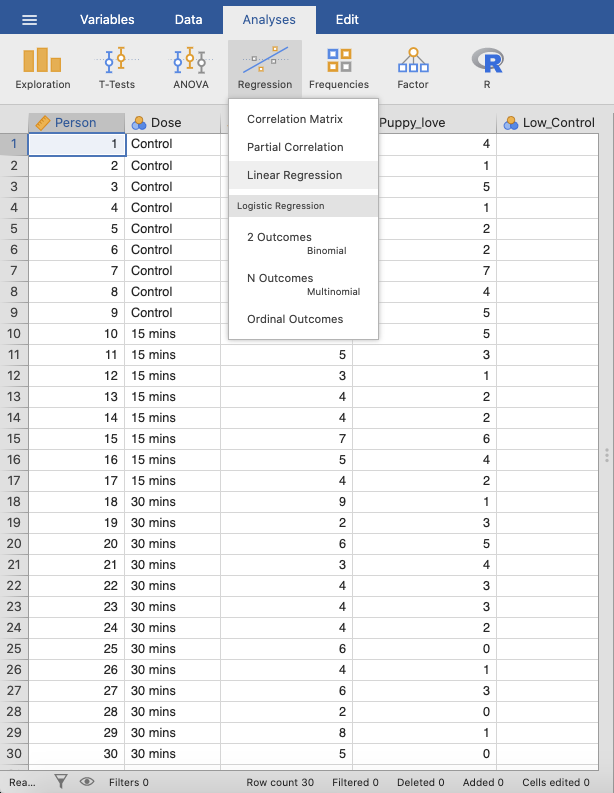The height and width of the screenshot is (793, 614).
Task: Toggle the eye visibility icon in status bar
Action: 87,782
